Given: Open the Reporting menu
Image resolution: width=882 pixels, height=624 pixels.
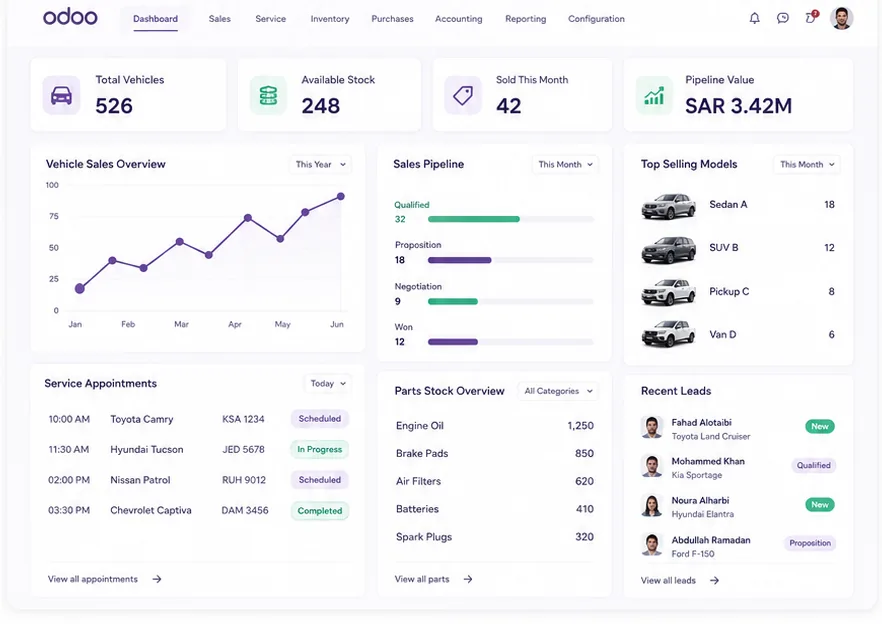Looking at the screenshot, I should coord(525,19).
